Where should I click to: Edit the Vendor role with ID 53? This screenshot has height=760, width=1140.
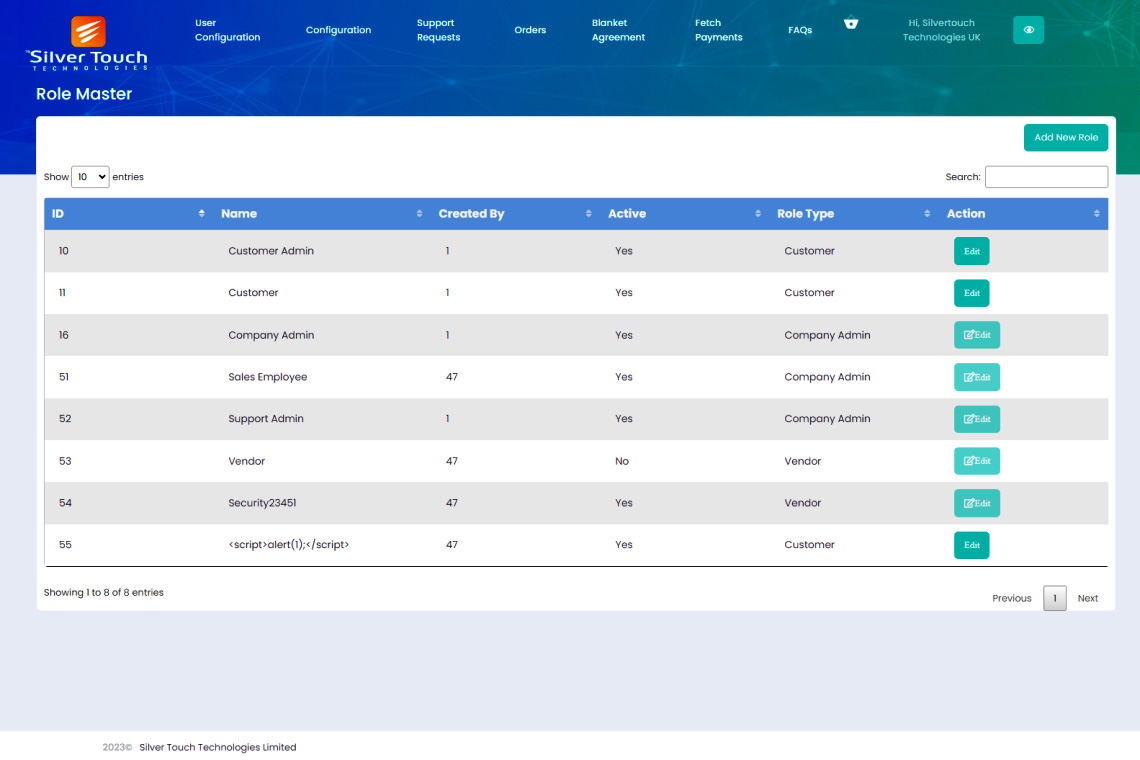coord(976,460)
